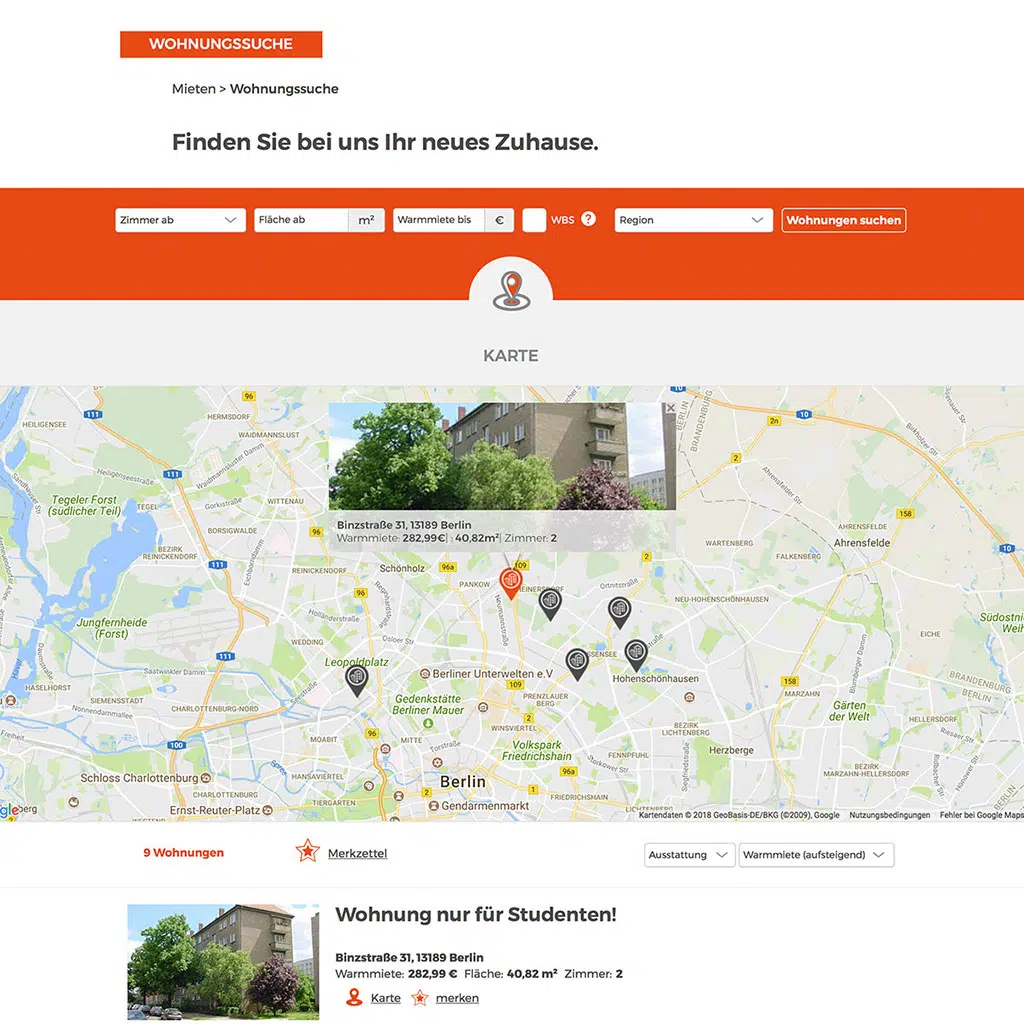Click the WBS help question mark icon
Viewport: 1024px width, 1024px height.
588,219
